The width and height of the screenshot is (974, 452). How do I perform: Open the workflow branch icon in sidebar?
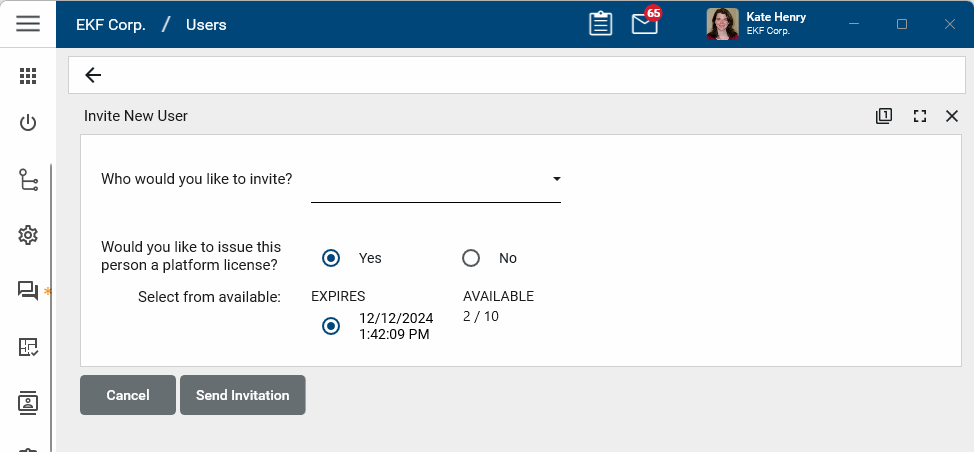[28, 180]
